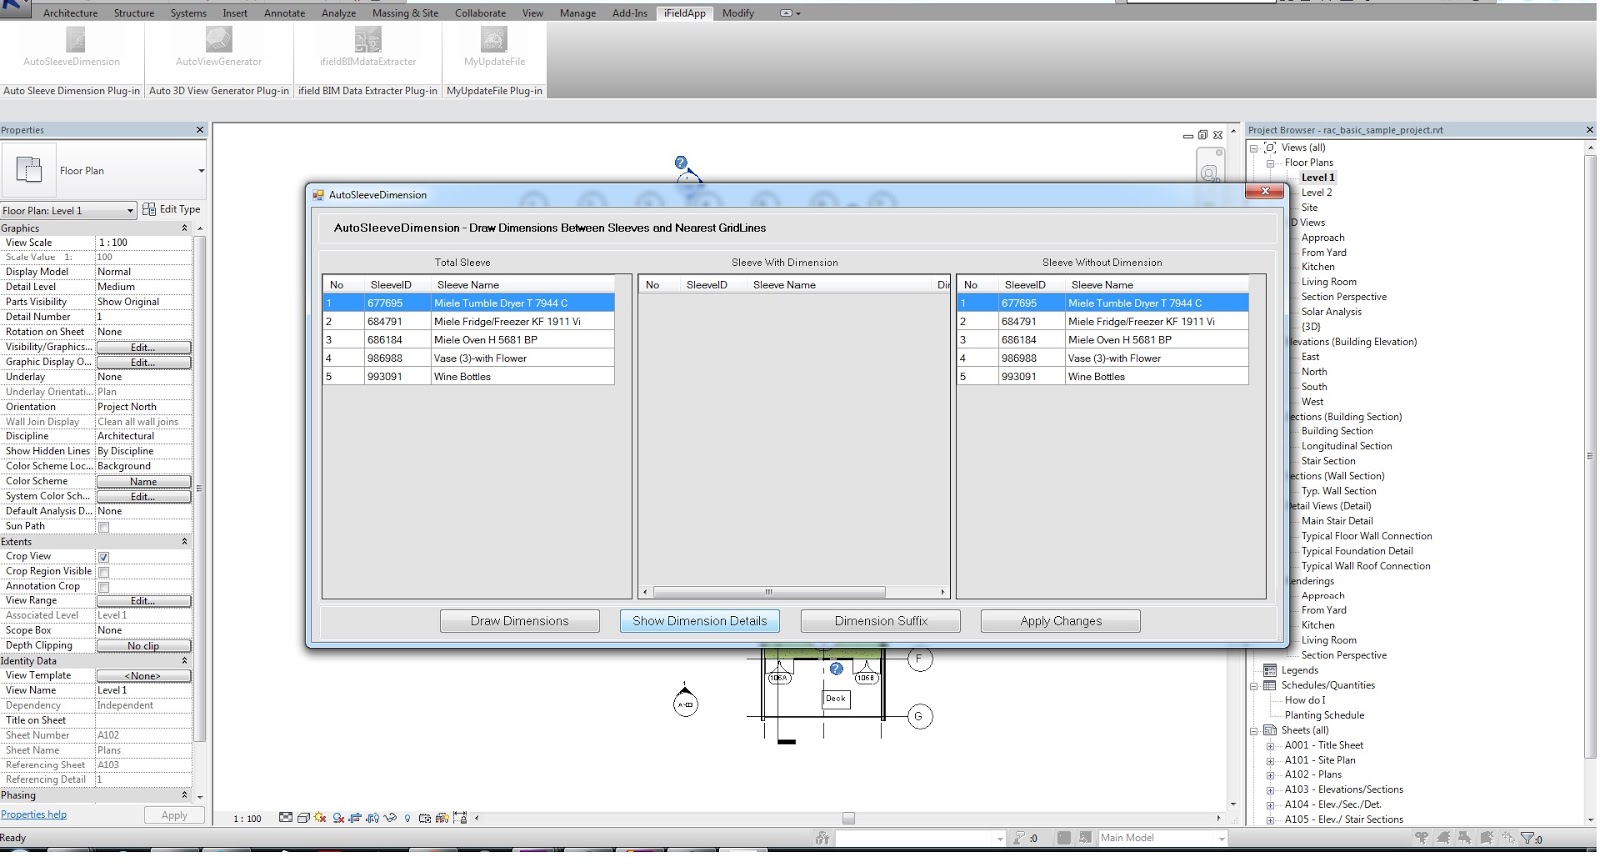This screenshot has height=867, width=1600.
Task: Click the worksets icon in the status bar
Action: click(823, 838)
